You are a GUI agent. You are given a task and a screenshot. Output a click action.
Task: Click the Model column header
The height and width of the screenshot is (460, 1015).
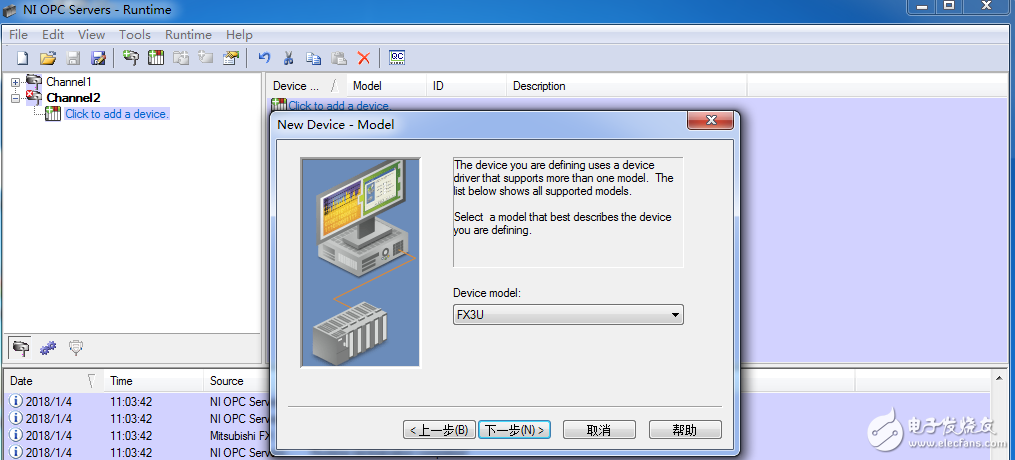point(386,86)
